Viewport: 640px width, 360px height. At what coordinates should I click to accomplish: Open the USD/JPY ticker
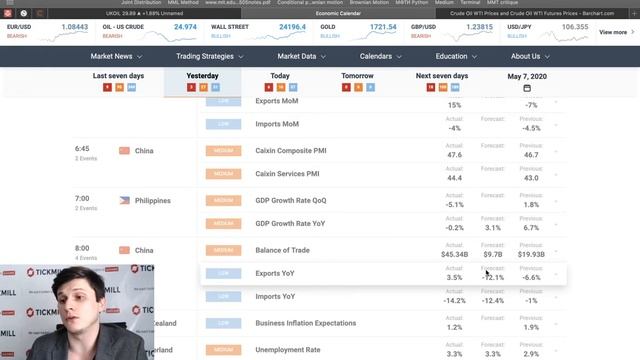548,32
